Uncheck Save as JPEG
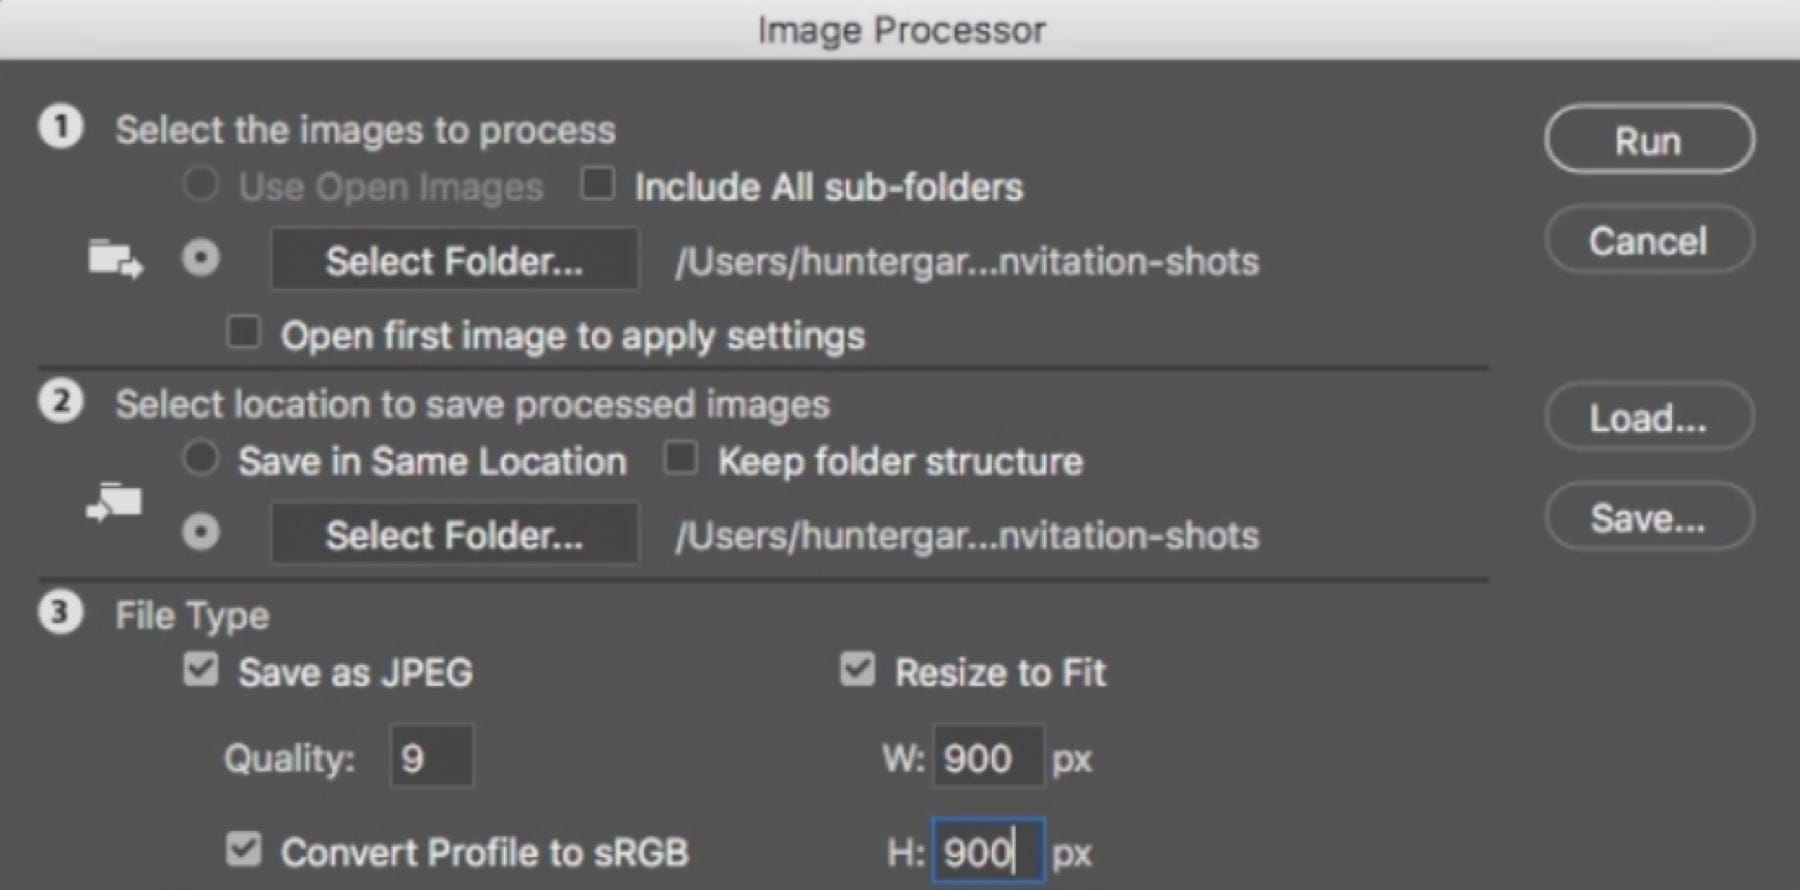This screenshot has width=1800, height=890. click(x=201, y=670)
